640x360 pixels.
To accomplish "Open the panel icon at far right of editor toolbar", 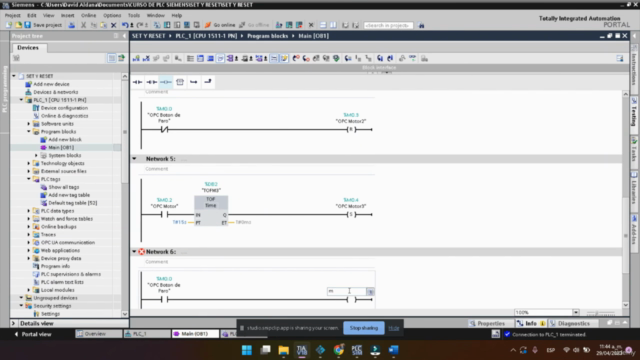I will pos(620,59).
